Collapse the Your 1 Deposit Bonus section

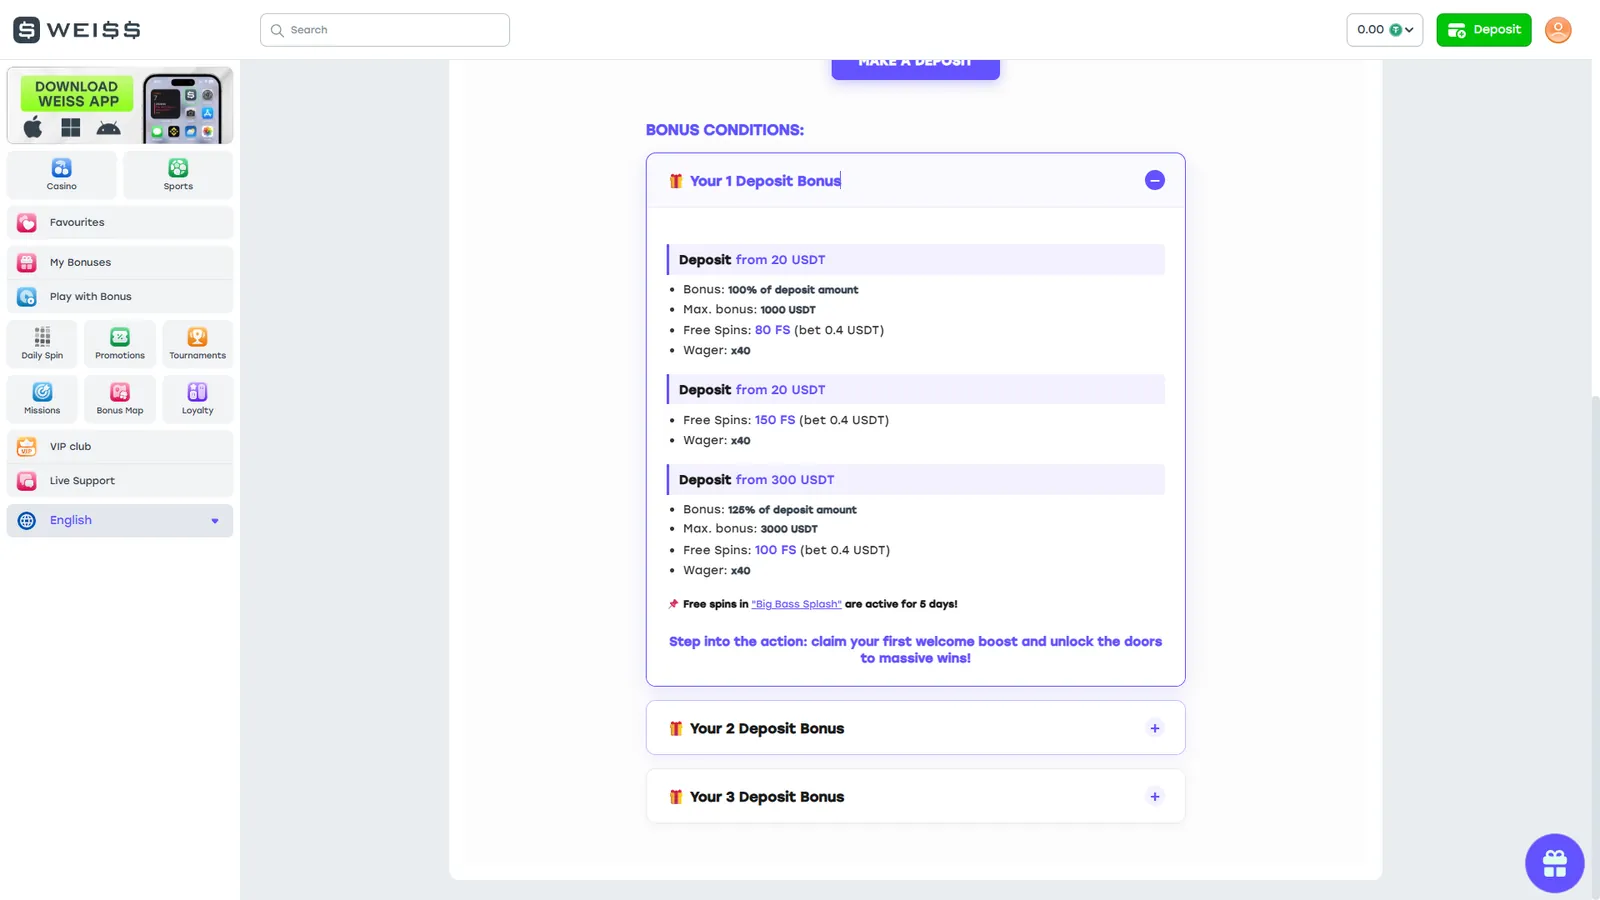click(x=1155, y=180)
